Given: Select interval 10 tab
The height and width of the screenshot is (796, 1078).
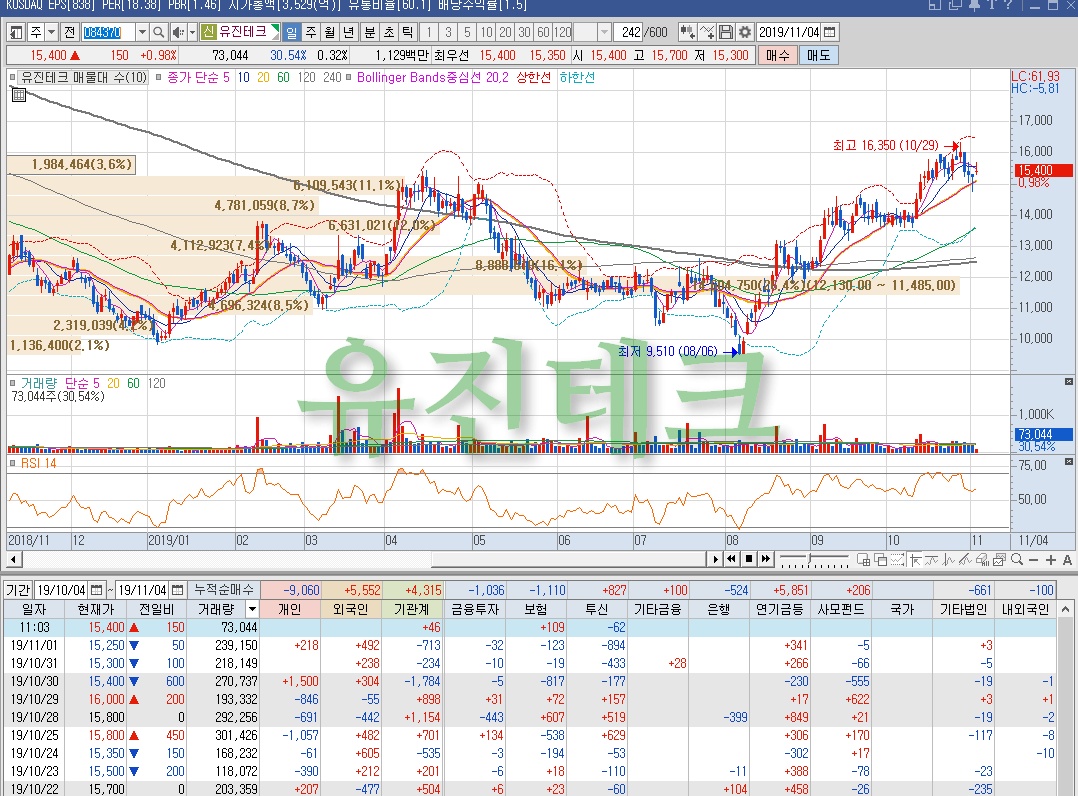Looking at the screenshot, I should [x=487, y=32].
